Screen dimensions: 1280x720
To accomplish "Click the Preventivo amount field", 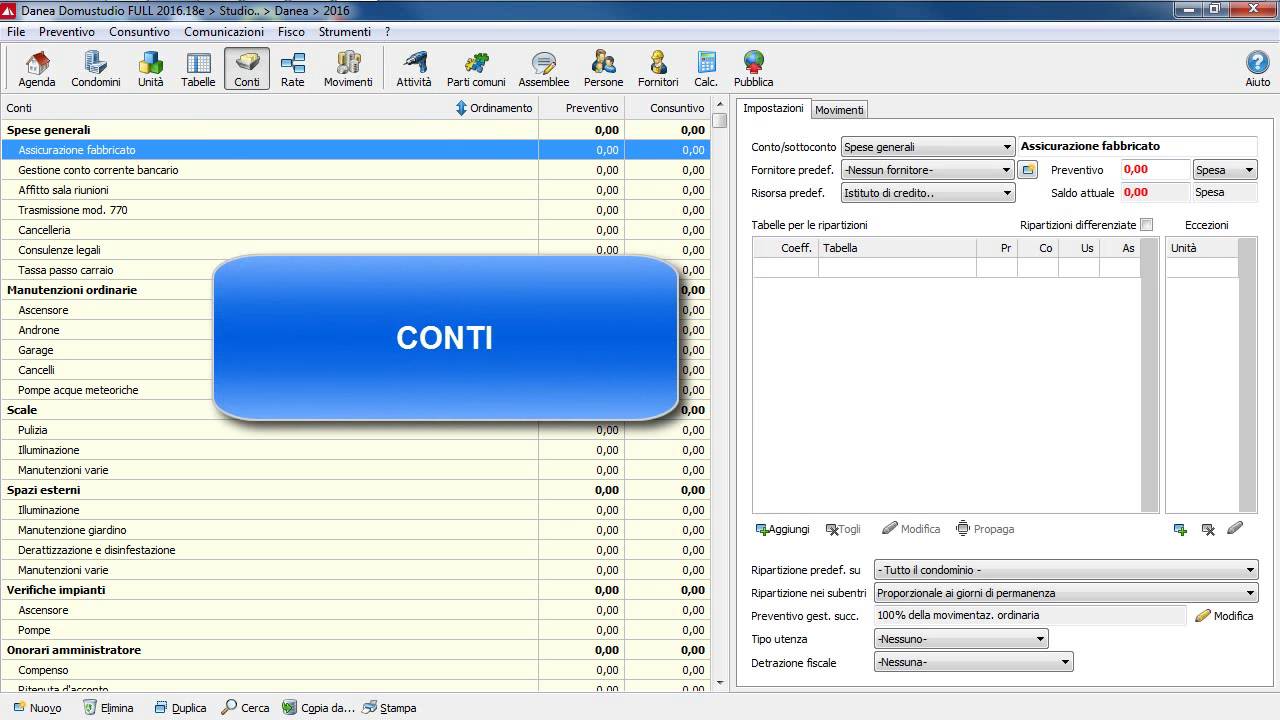I will coord(1155,170).
